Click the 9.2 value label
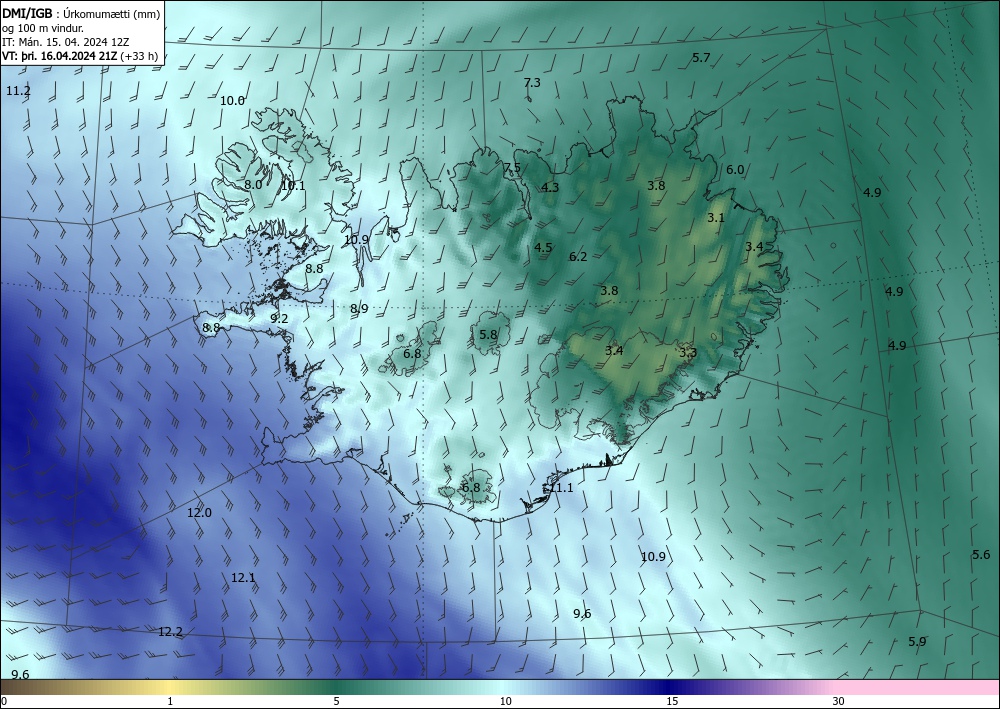 pyautogui.click(x=279, y=319)
